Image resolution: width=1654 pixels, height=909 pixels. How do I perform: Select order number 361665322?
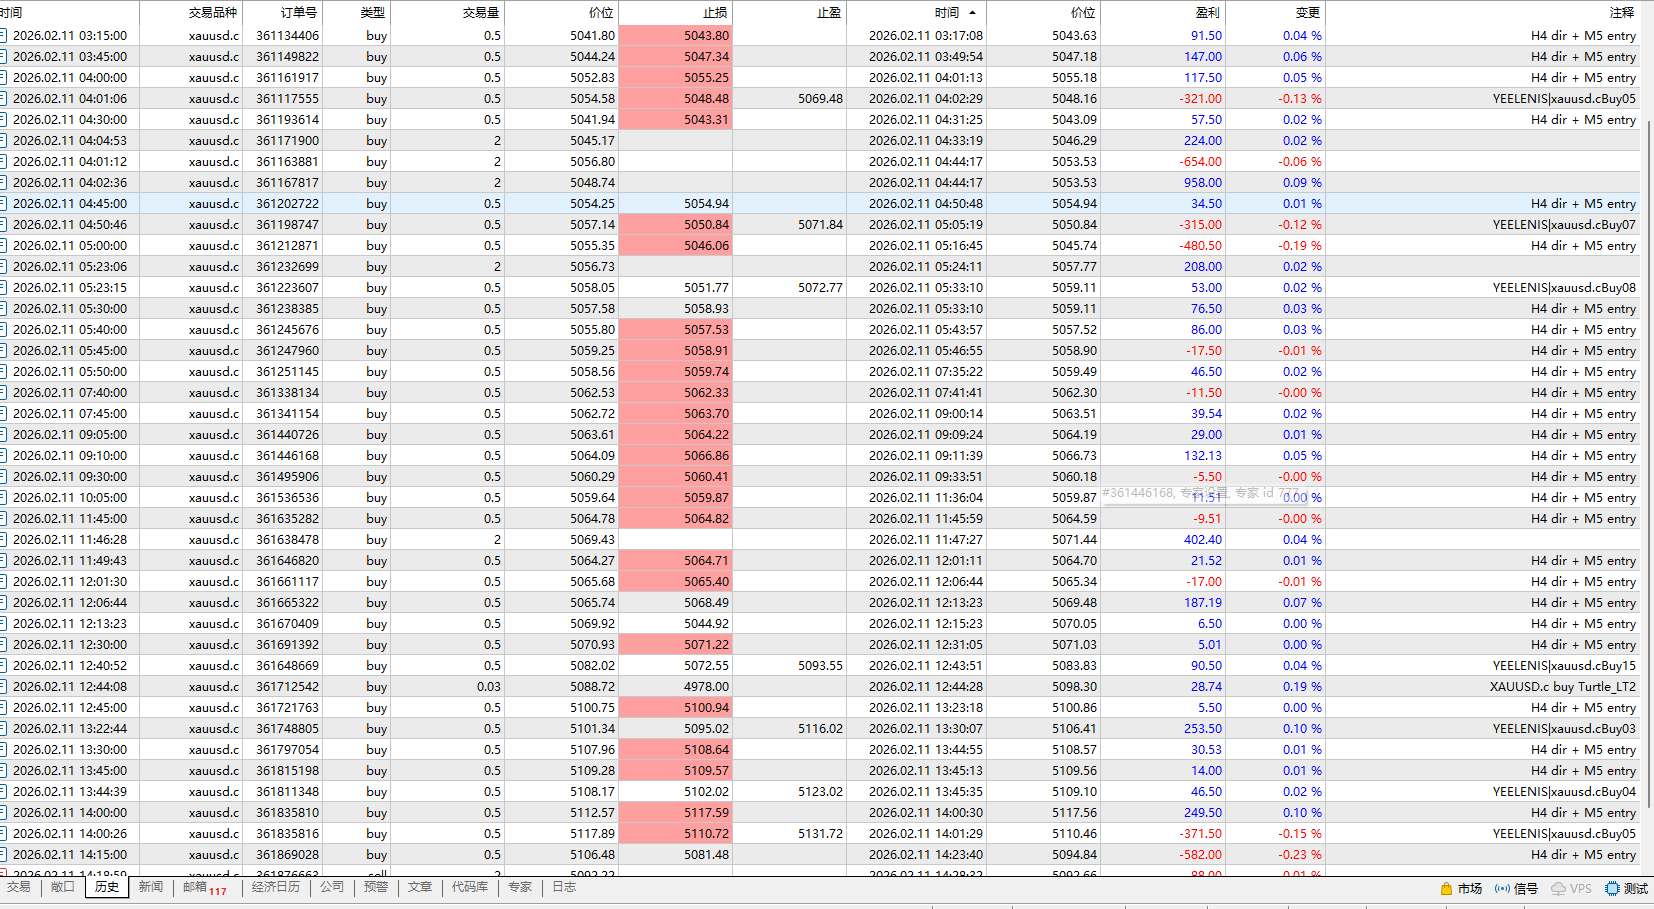(287, 602)
